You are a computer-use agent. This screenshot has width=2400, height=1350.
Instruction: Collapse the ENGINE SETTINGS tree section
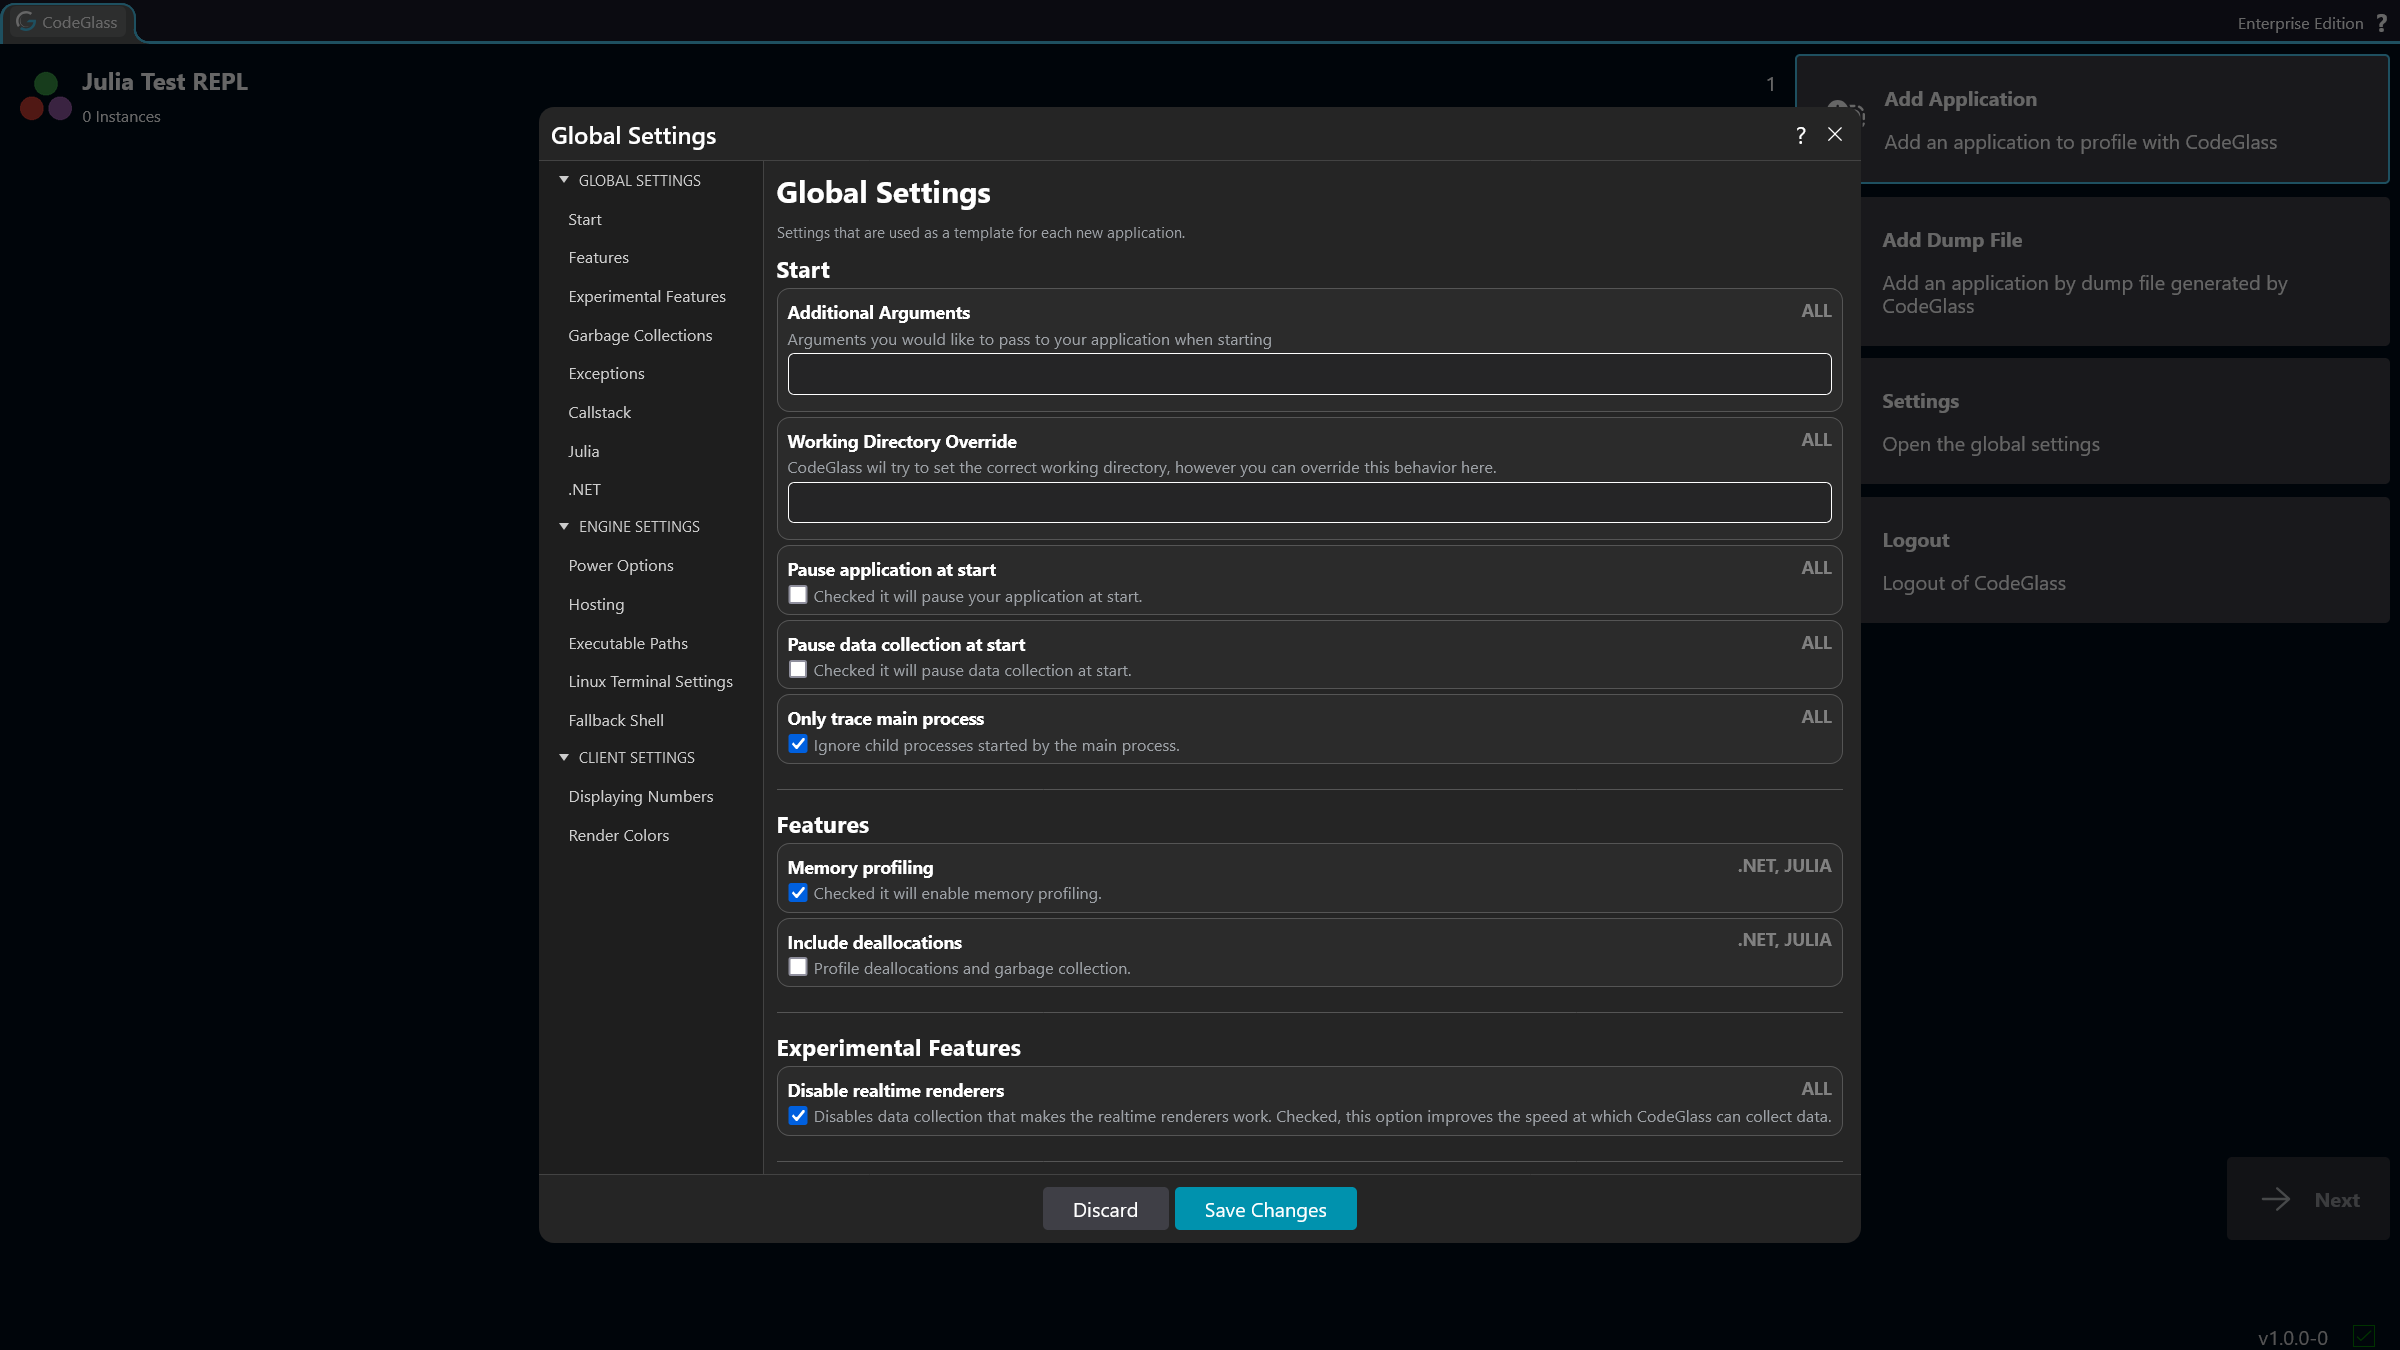[x=564, y=526]
